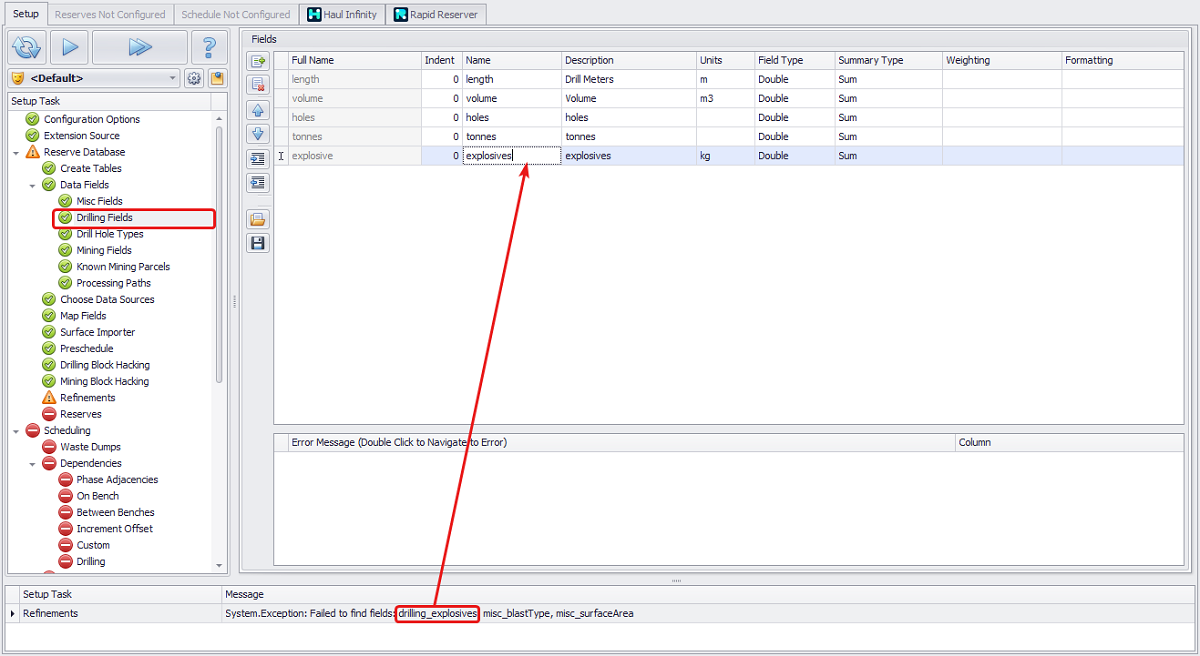Click the red error icon beside Reserves
1200x656 pixels.
coord(49,414)
